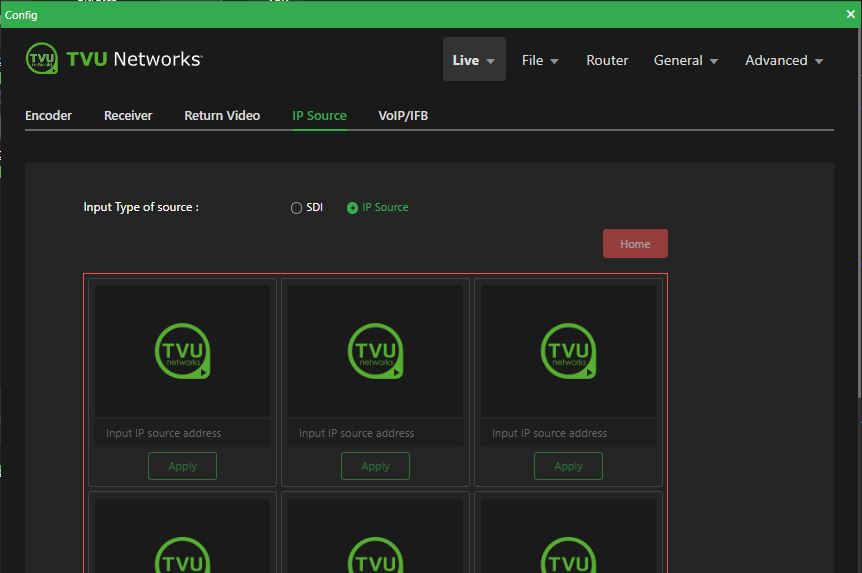862x573 pixels.
Task: Open the Live dropdown menu
Action: pyautogui.click(x=474, y=59)
